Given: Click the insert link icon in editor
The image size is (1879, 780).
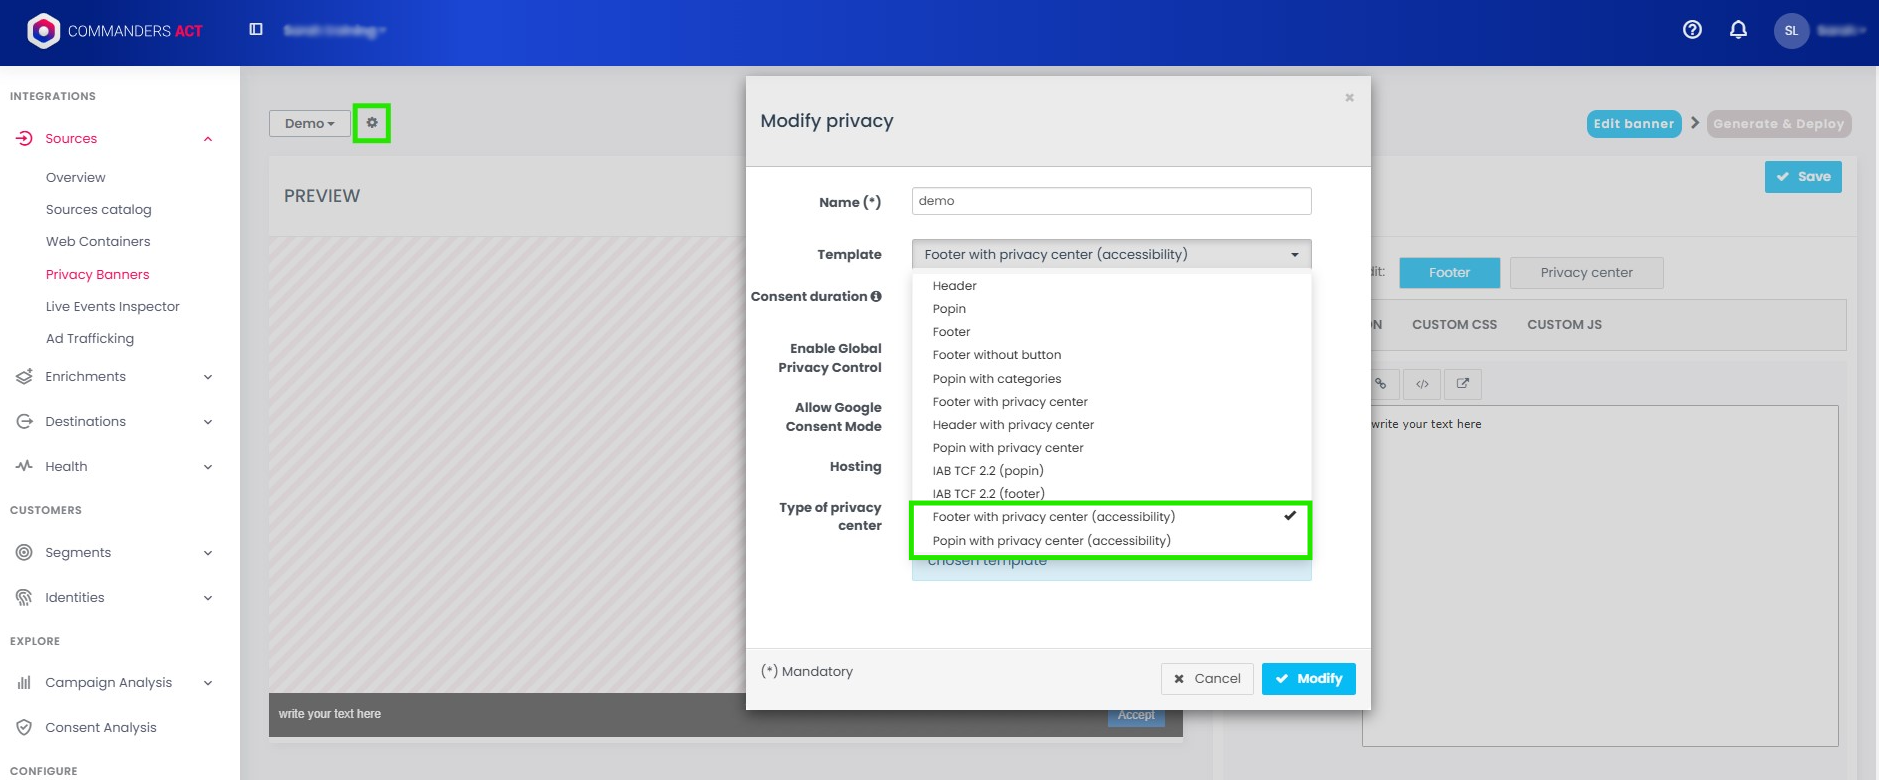Looking at the screenshot, I should click(1381, 384).
